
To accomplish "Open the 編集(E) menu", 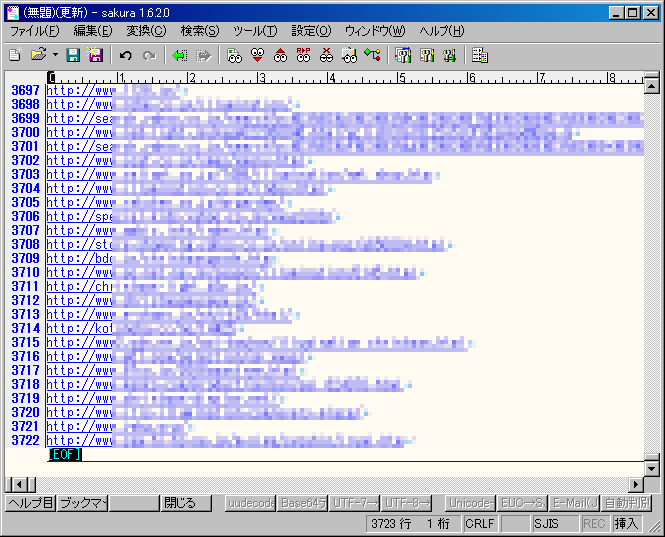I will click(93, 31).
